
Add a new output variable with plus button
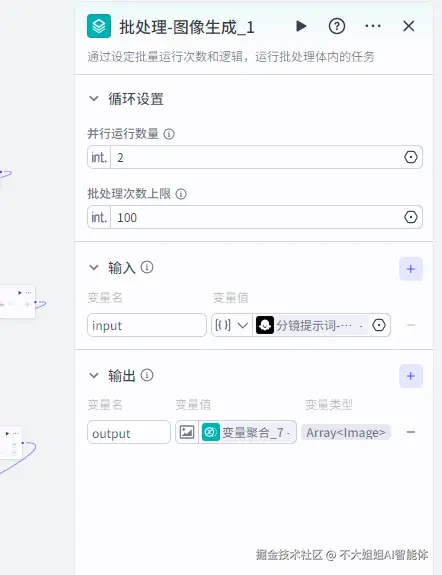(x=411, y=376)
